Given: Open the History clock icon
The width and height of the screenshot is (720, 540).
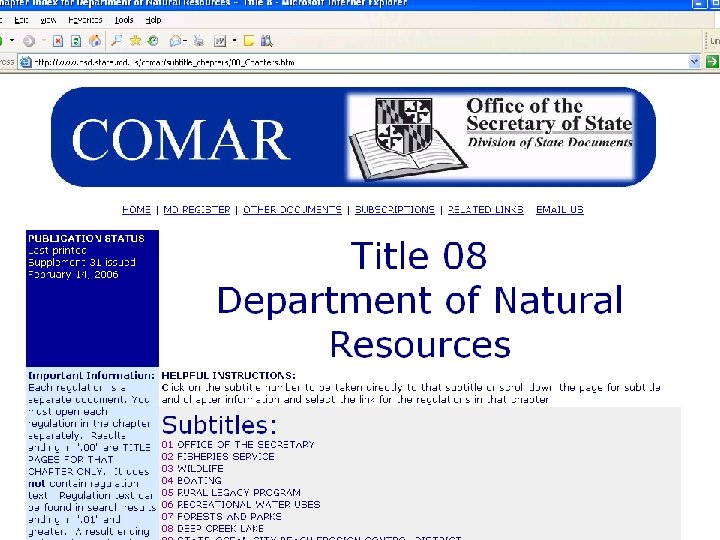Looking at the screenshot, I should pos(153,41).
